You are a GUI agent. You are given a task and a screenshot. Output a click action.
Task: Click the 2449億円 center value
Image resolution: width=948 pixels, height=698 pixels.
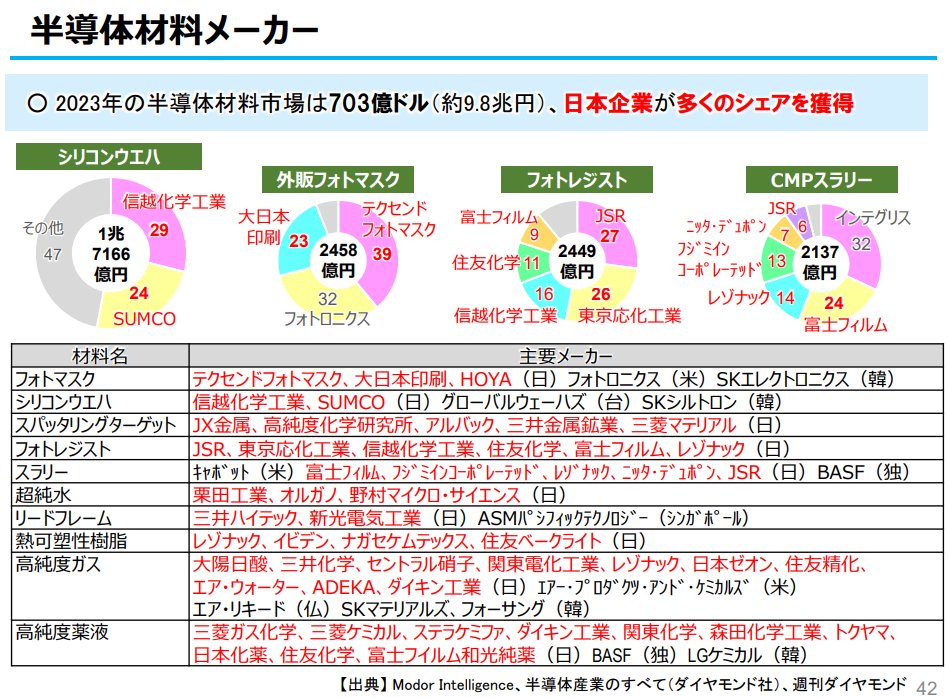[577, 261]
